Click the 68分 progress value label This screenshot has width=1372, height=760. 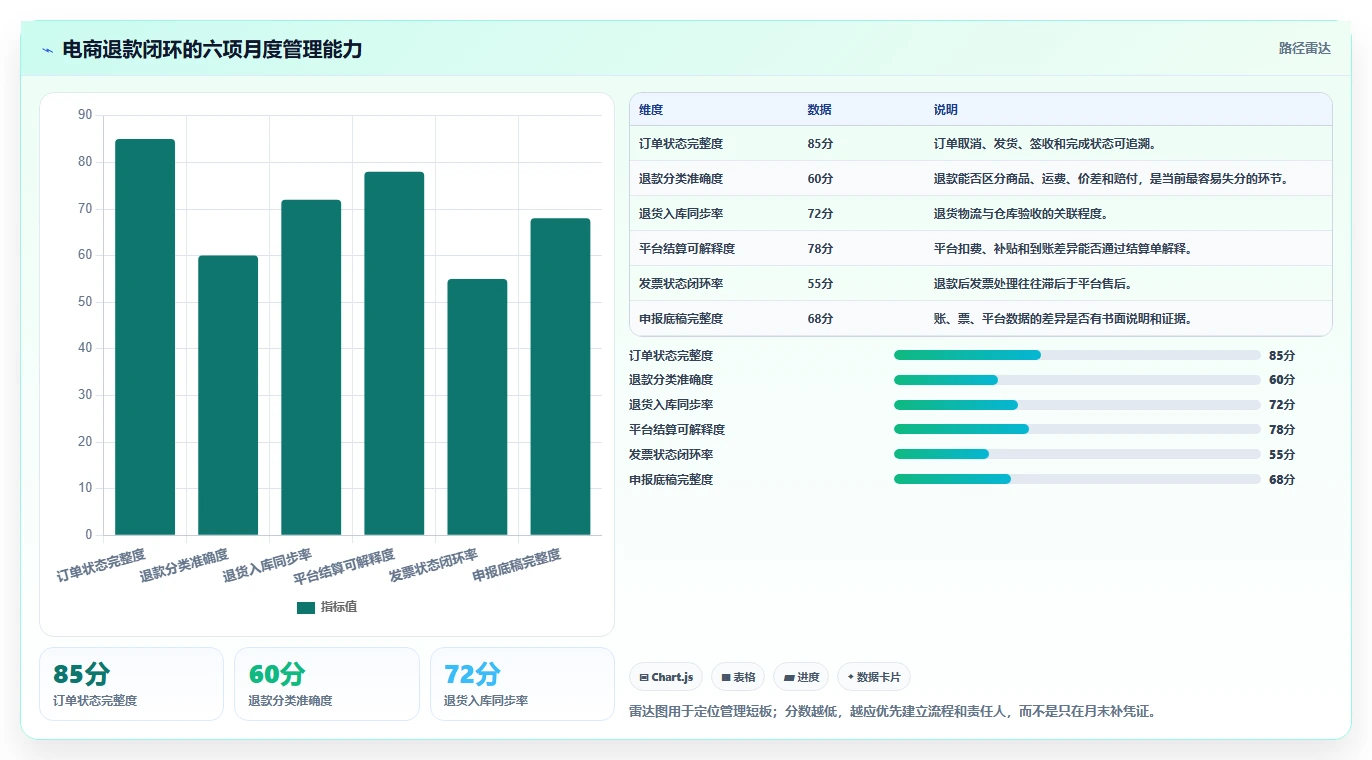[1282, 480]
